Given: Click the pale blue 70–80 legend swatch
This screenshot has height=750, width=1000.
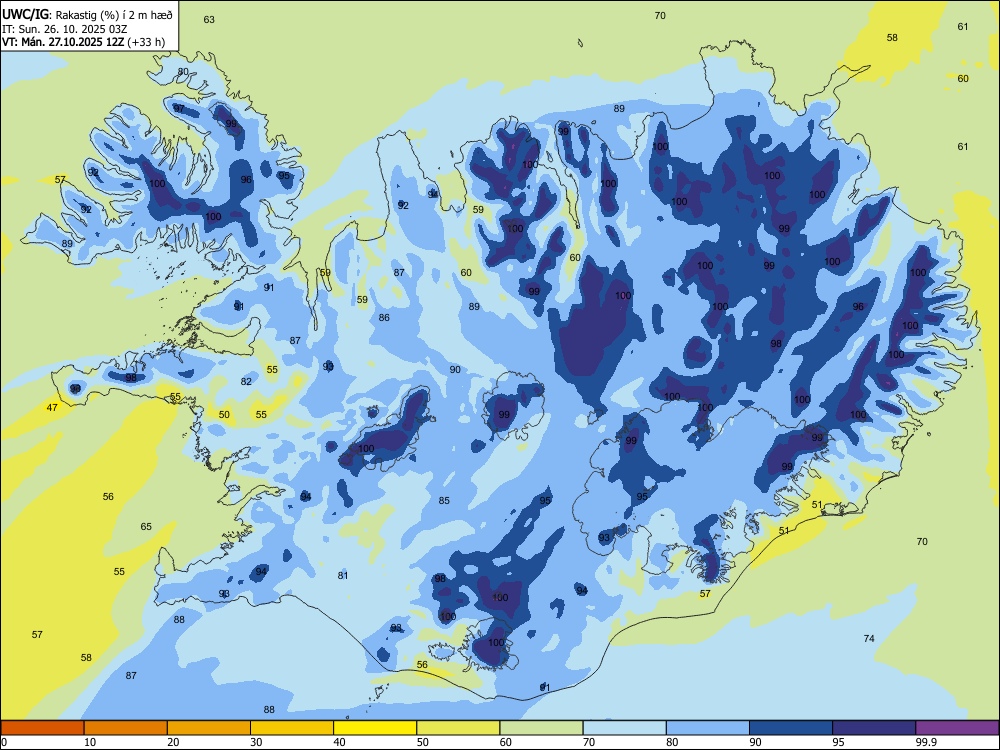Looking at the screenshot, I should coord(624,728).
